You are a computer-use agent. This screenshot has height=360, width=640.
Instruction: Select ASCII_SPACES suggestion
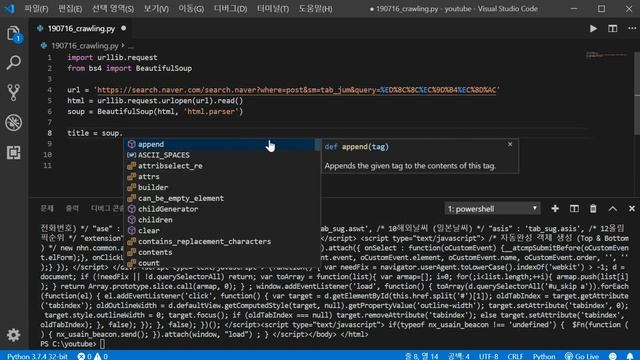pyautogui.click(x=220, y=155)
